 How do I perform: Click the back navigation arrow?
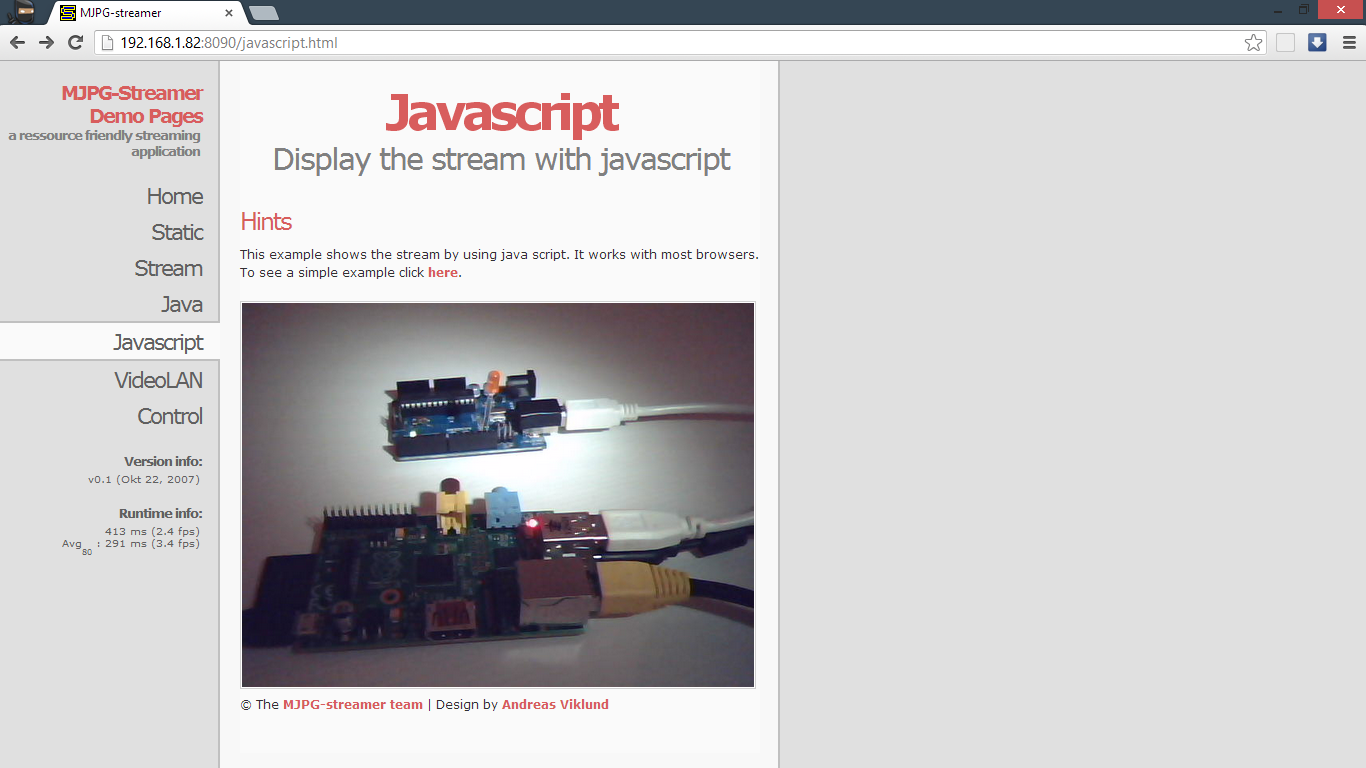[x=17, y=42]
